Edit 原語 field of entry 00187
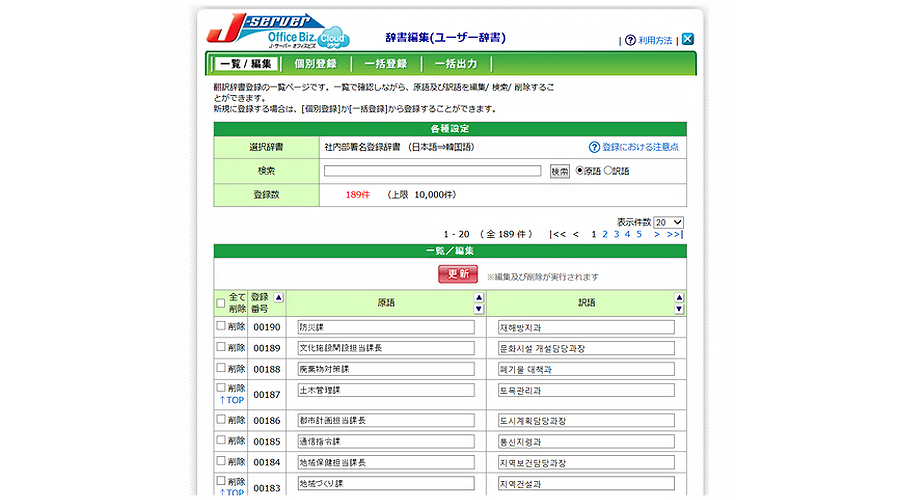 pos(386,390)
